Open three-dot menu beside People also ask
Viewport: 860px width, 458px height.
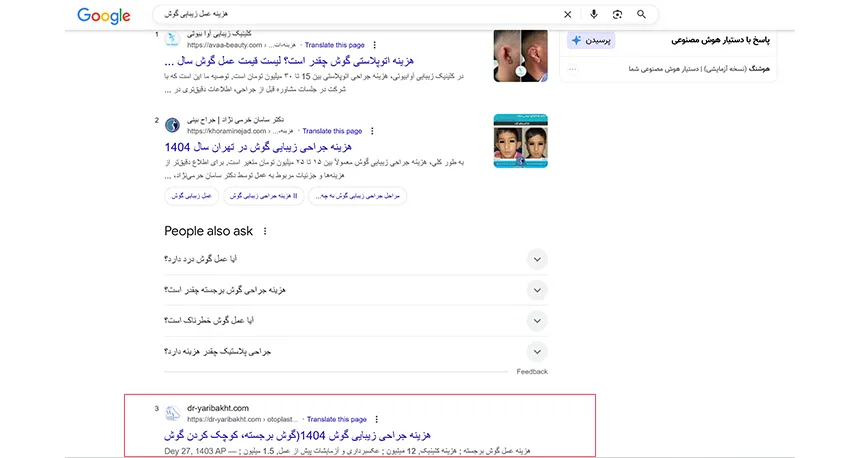pos(265,231)
